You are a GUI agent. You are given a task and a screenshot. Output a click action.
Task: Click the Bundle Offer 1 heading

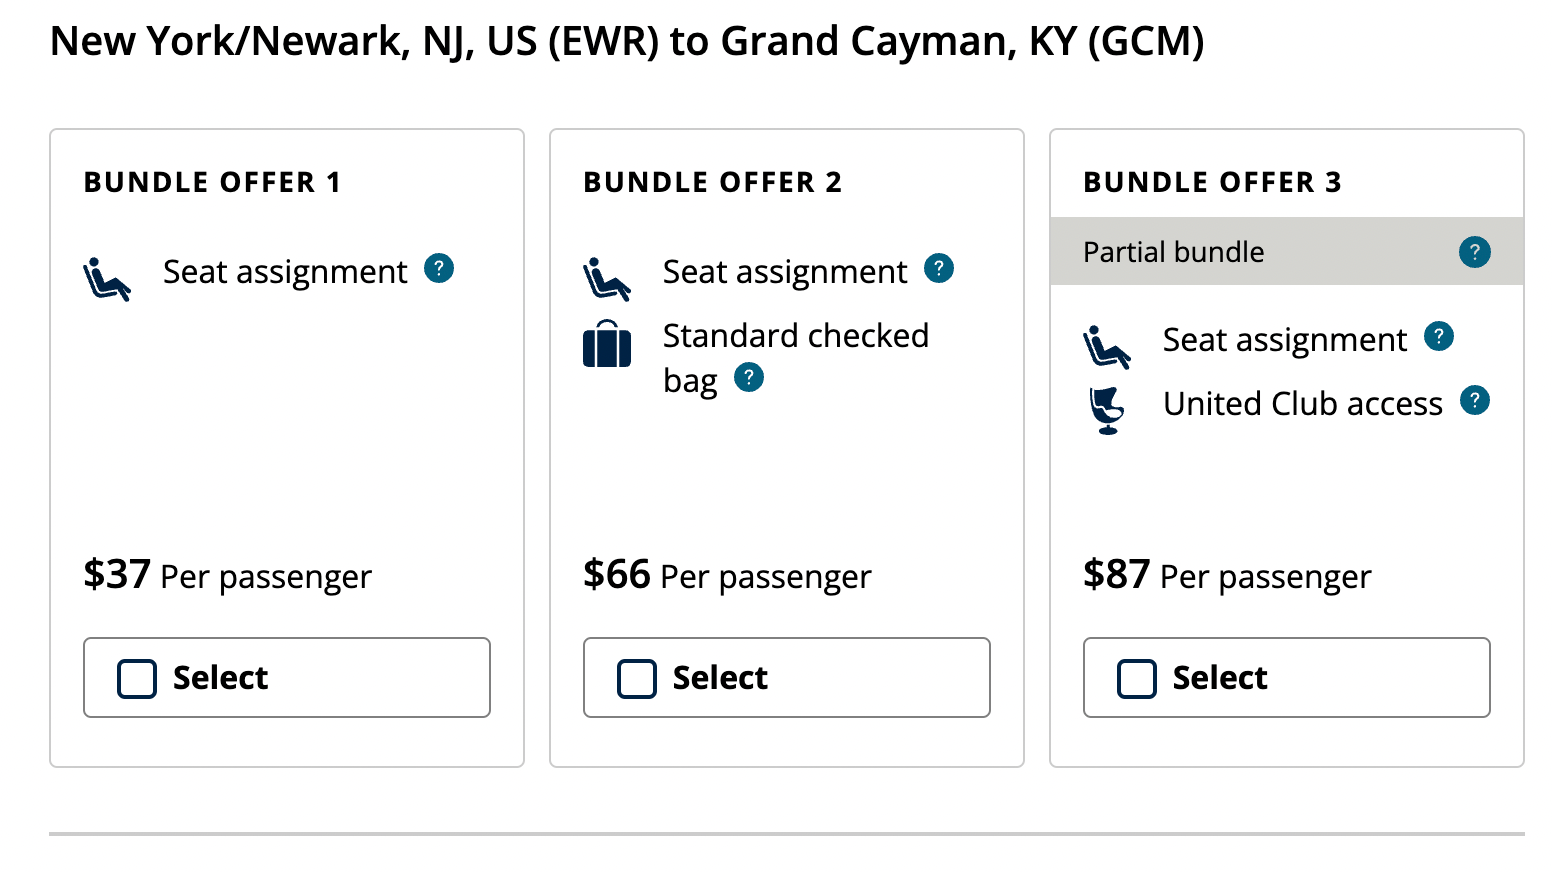point(212,182)
